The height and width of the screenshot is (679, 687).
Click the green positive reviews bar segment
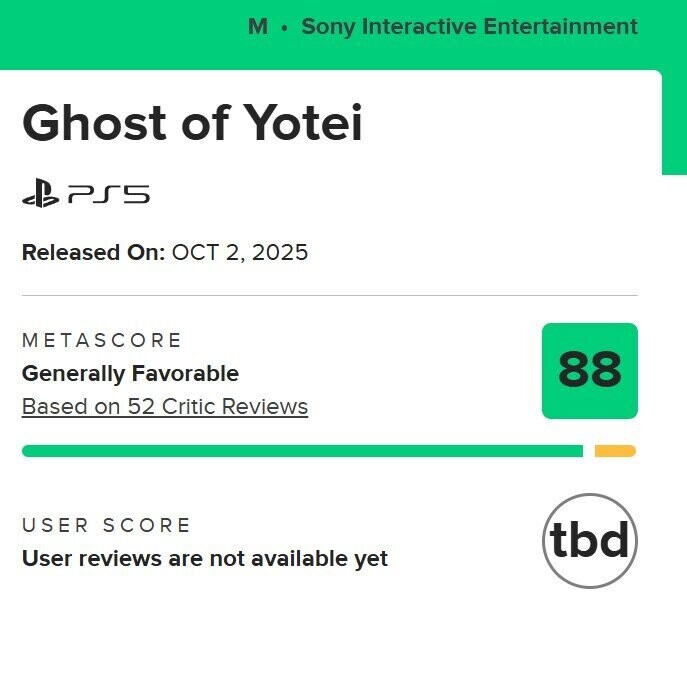tap(302, 451)
